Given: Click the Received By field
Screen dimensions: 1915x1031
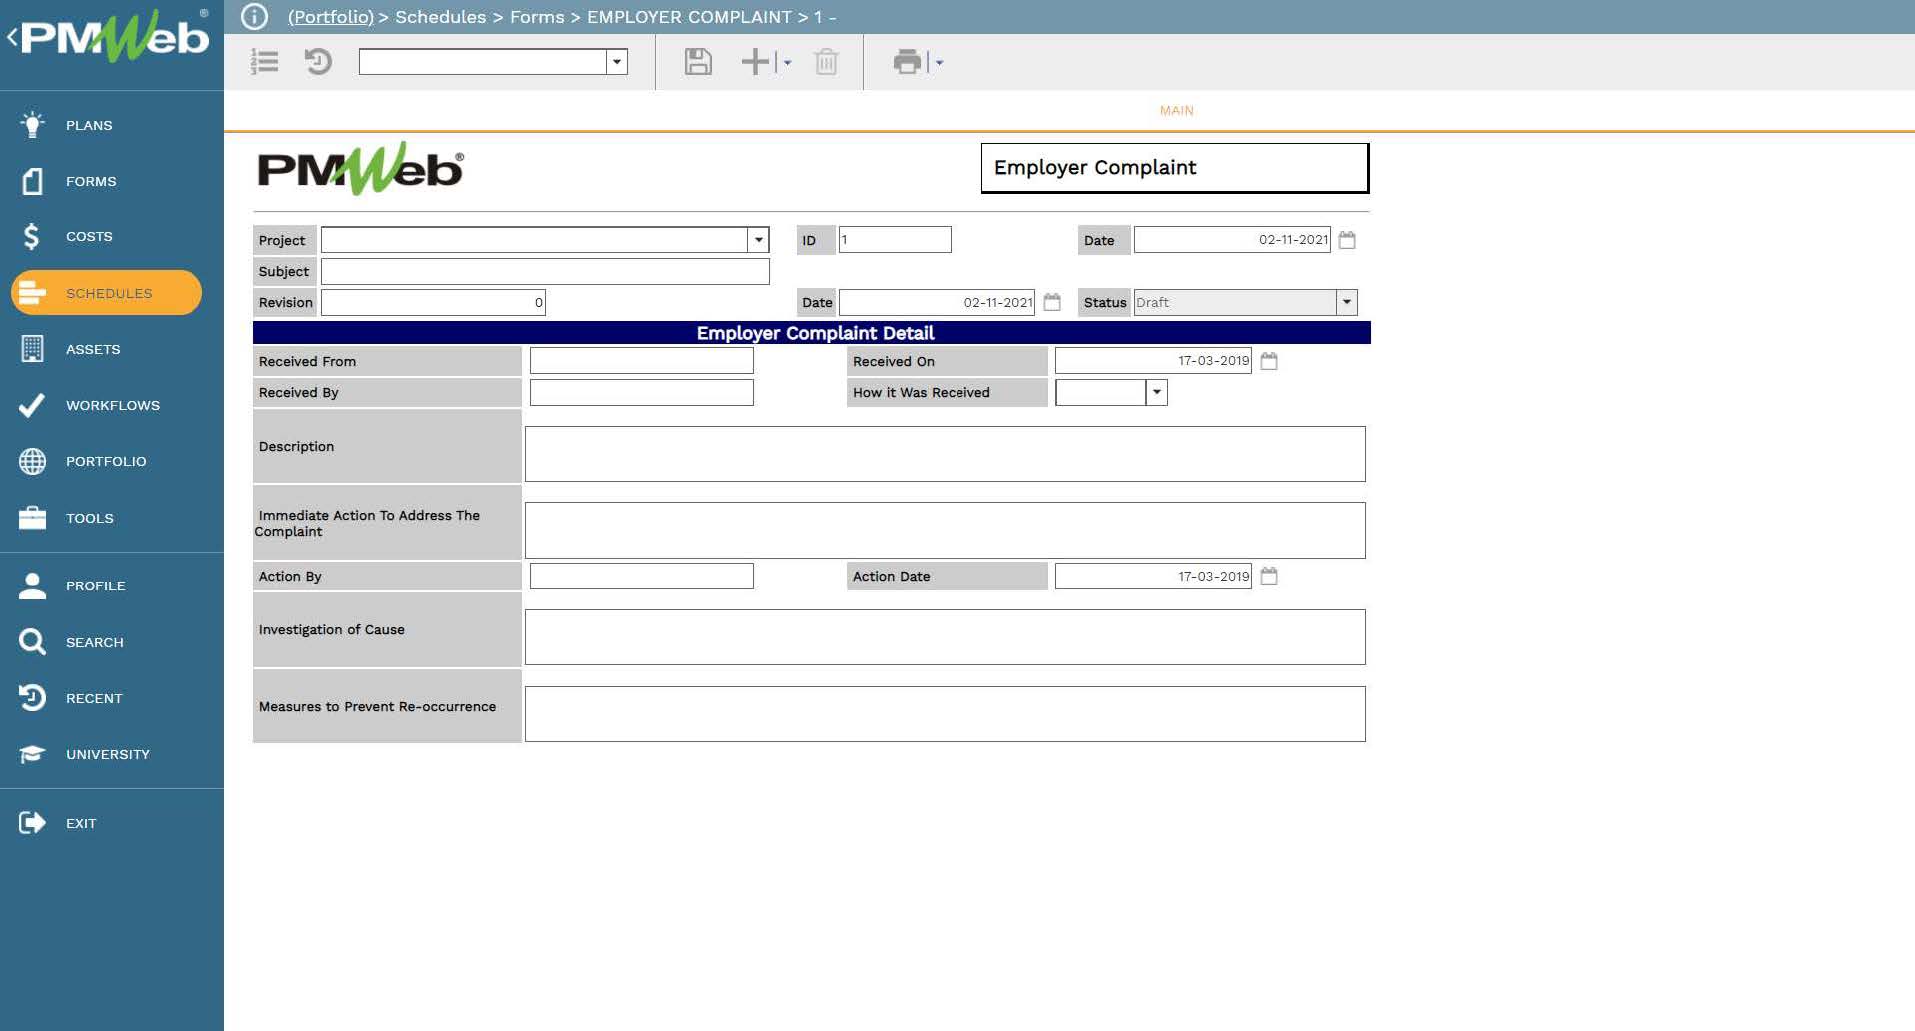Looking at the screenshot, I should coord(641,392).
